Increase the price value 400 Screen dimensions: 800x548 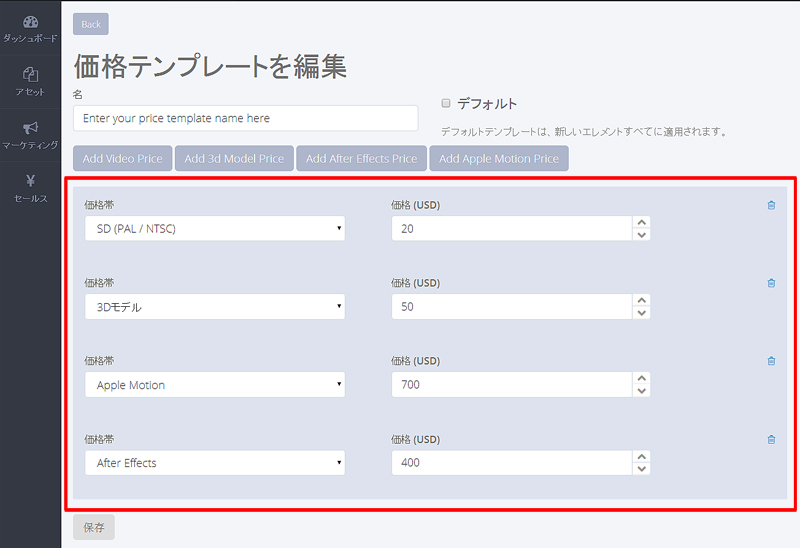[641, 457]
